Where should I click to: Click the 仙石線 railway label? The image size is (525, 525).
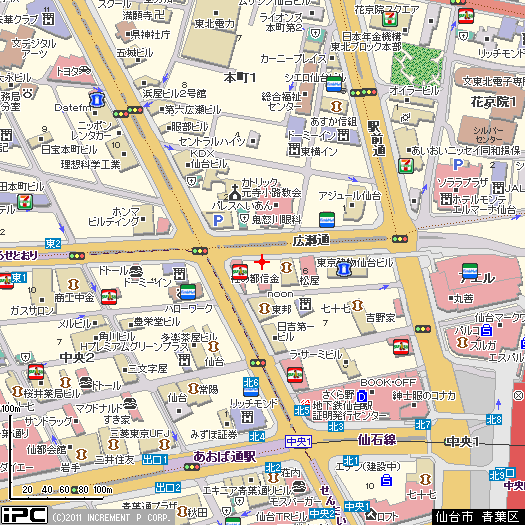[x=376, y=440]
